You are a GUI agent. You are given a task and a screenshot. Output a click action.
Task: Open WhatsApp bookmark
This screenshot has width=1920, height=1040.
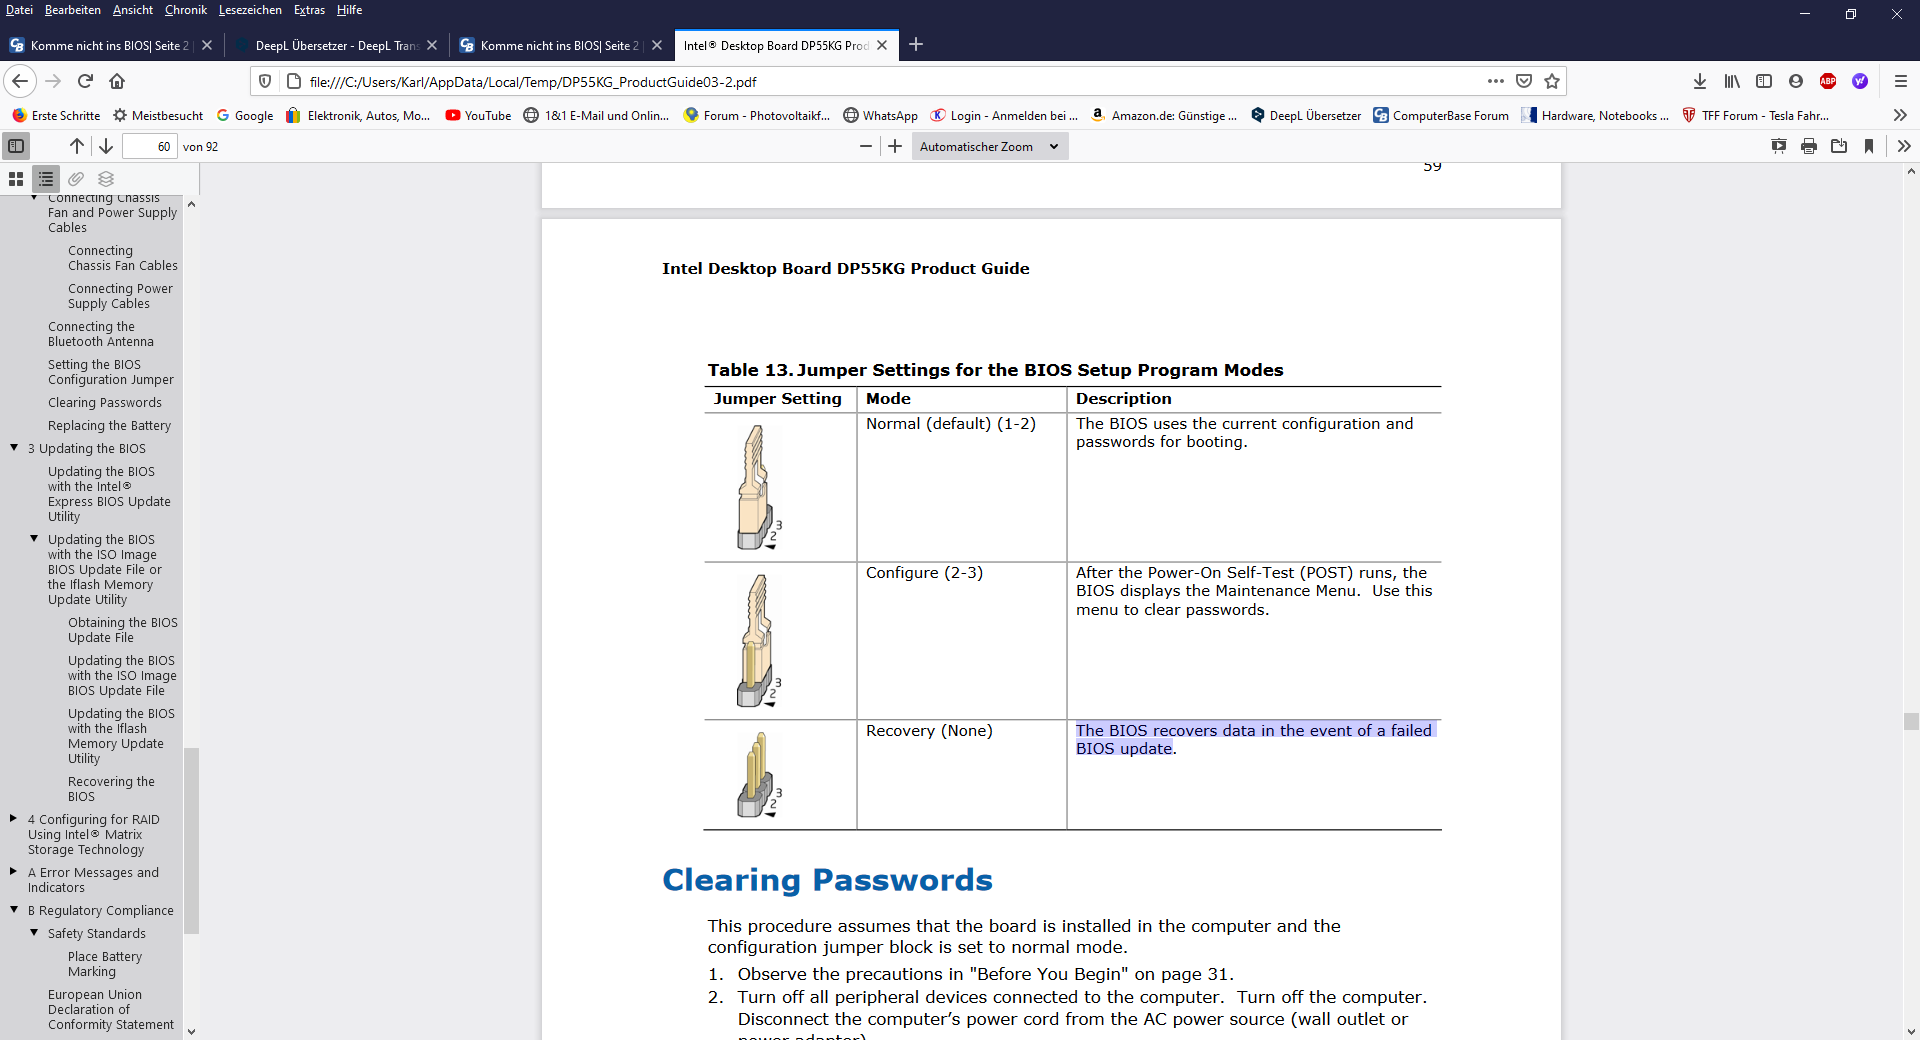coord(880,116)
